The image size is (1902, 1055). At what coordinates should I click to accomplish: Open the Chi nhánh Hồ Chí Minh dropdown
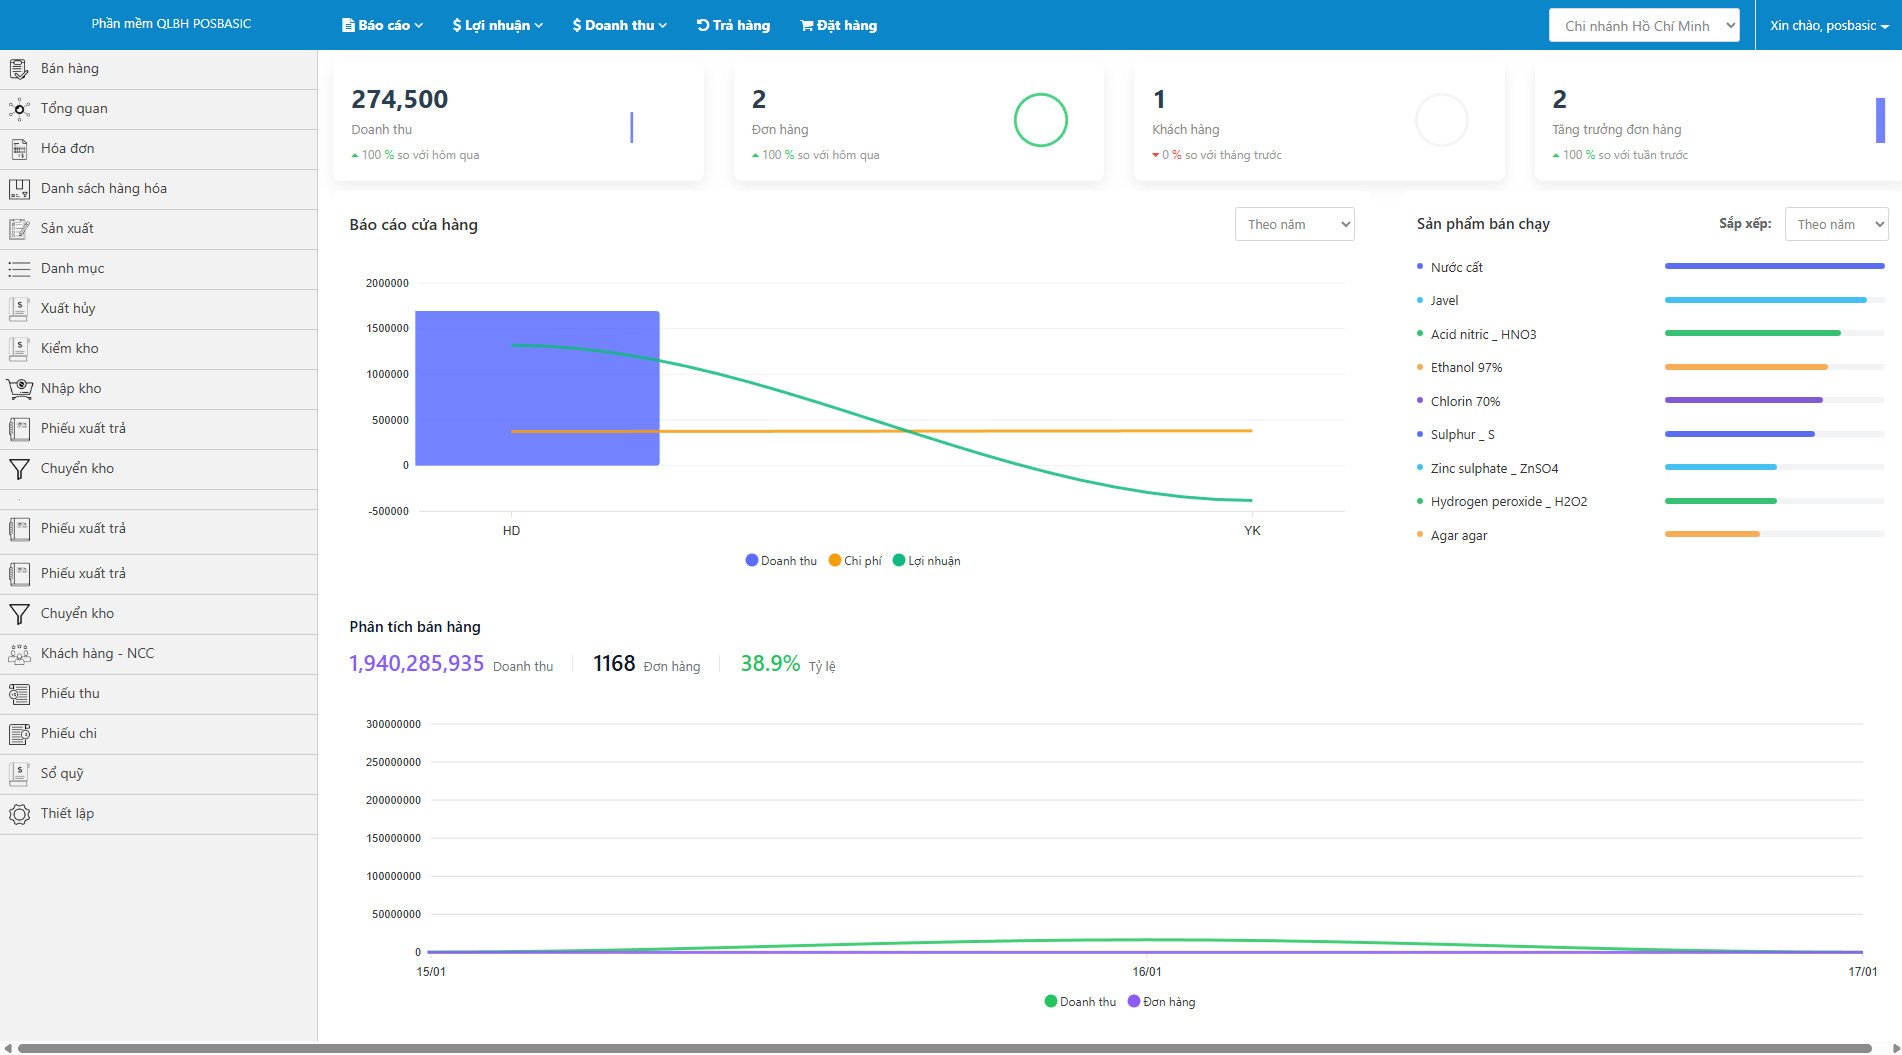point(1644,26)
